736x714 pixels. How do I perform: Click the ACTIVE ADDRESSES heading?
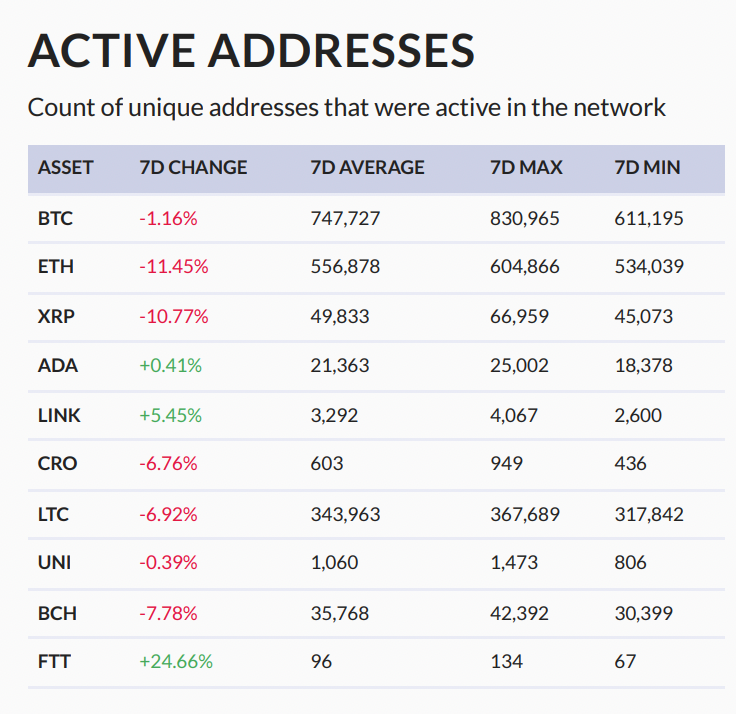click(251, 50)
